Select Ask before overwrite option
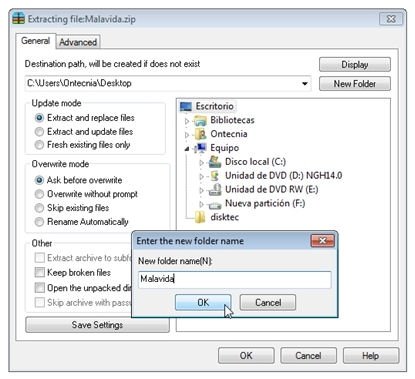Screen dimensions: 415x379 pyautogui.click(x=39, y=180)
